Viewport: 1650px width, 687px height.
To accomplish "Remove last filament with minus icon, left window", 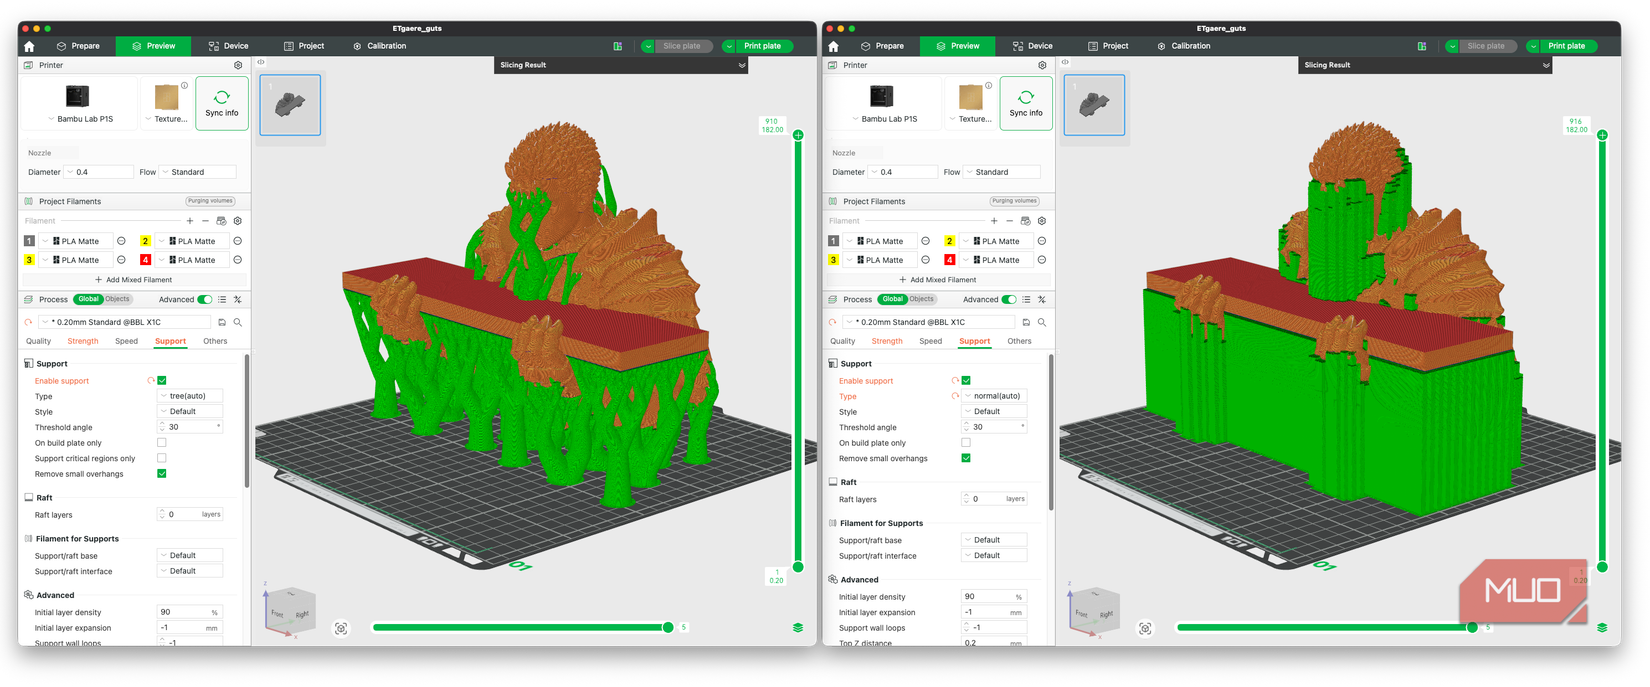I will (205, 221).
